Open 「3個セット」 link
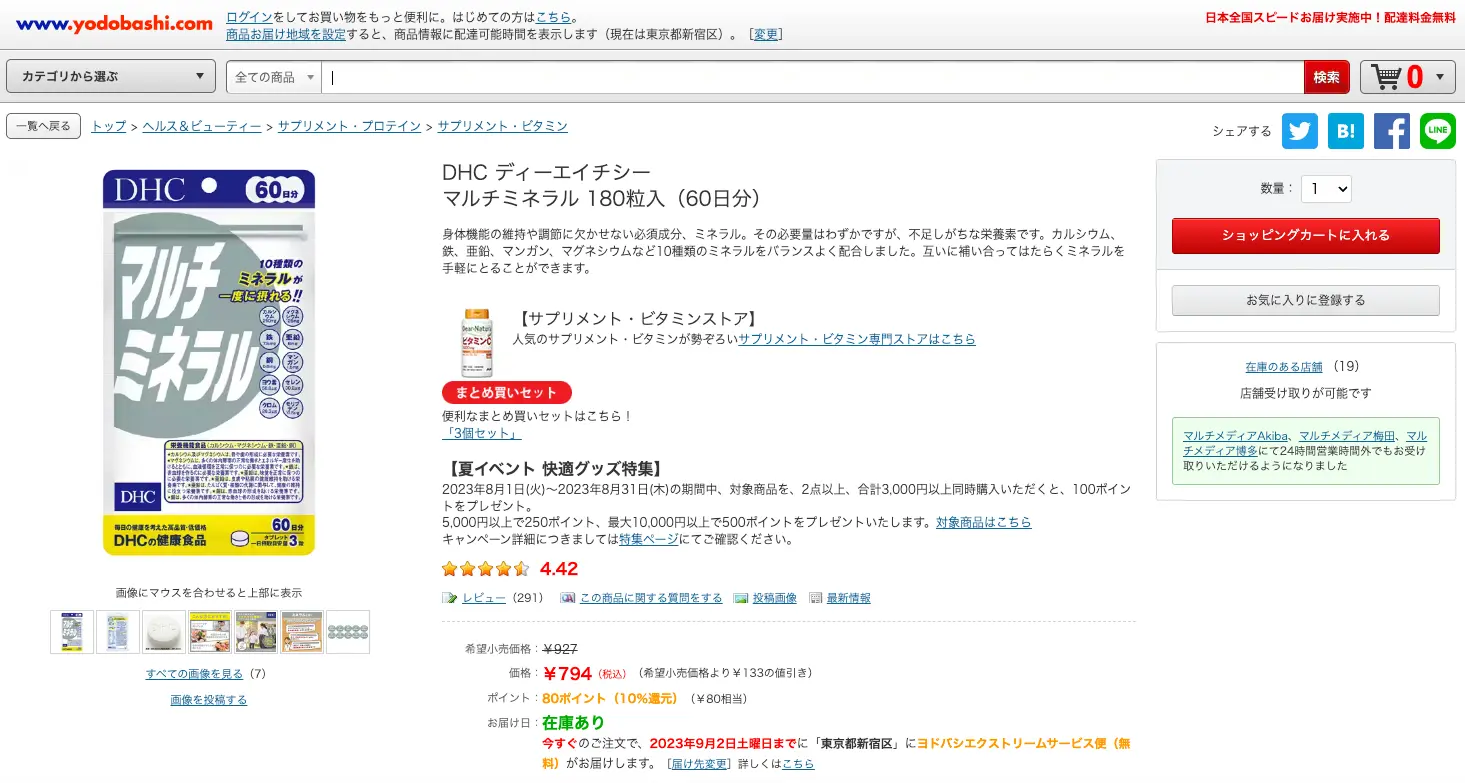This screenshot has width=1465, height=783. click(481, 434)
